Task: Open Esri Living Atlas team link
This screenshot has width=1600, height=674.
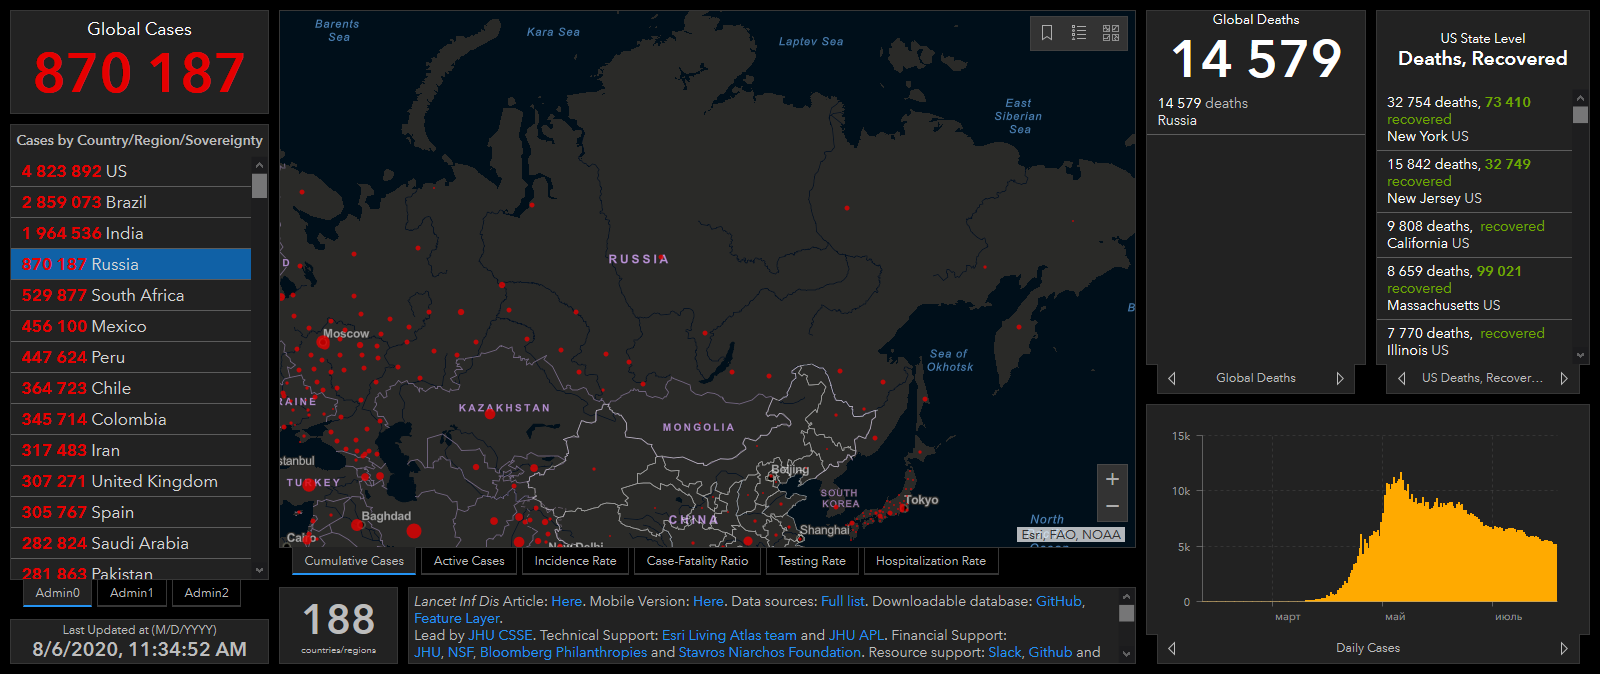Action: click(x=729, y=635)
